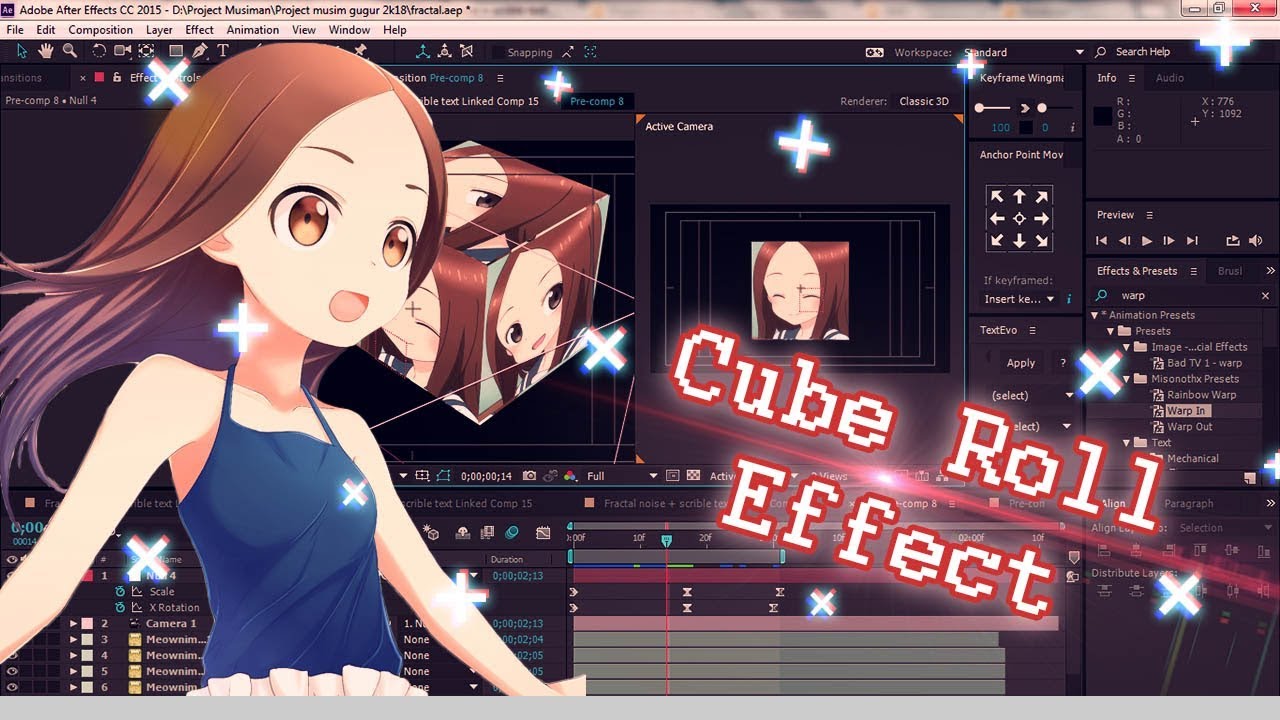Select the Unified Camera tool
Viewport: 1280px width, 720px height.
pos(123,51)
